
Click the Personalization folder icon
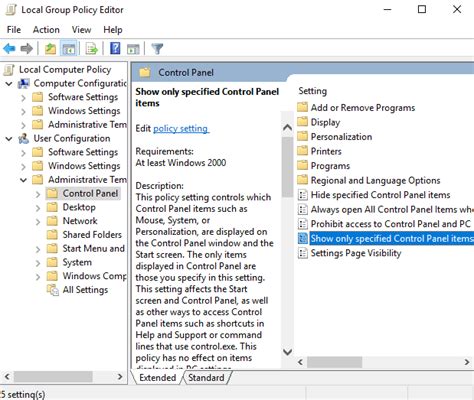302,136
